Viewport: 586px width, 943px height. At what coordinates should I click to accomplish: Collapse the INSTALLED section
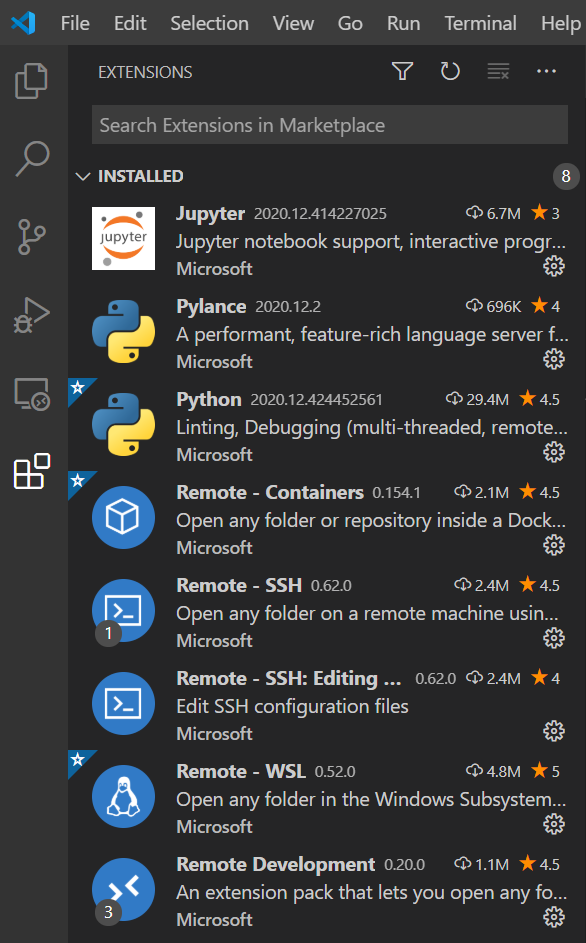coord(83,175)
